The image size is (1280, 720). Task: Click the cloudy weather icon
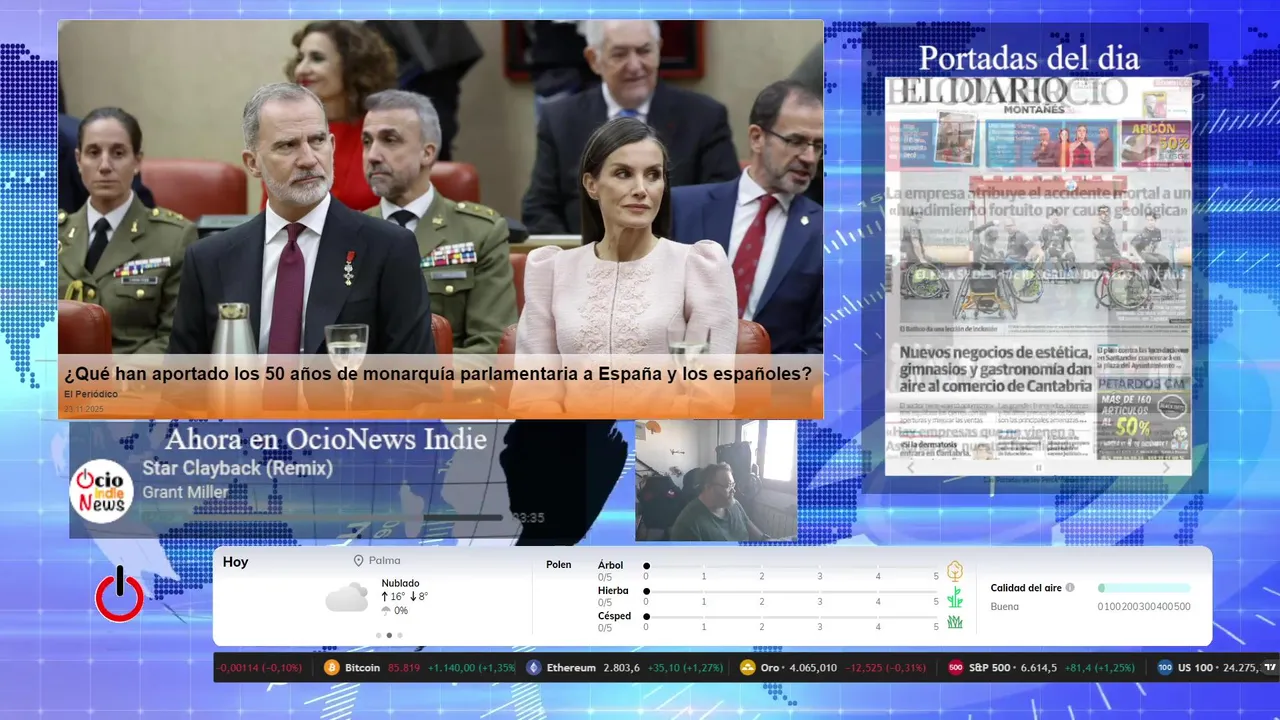click(347, 598)
